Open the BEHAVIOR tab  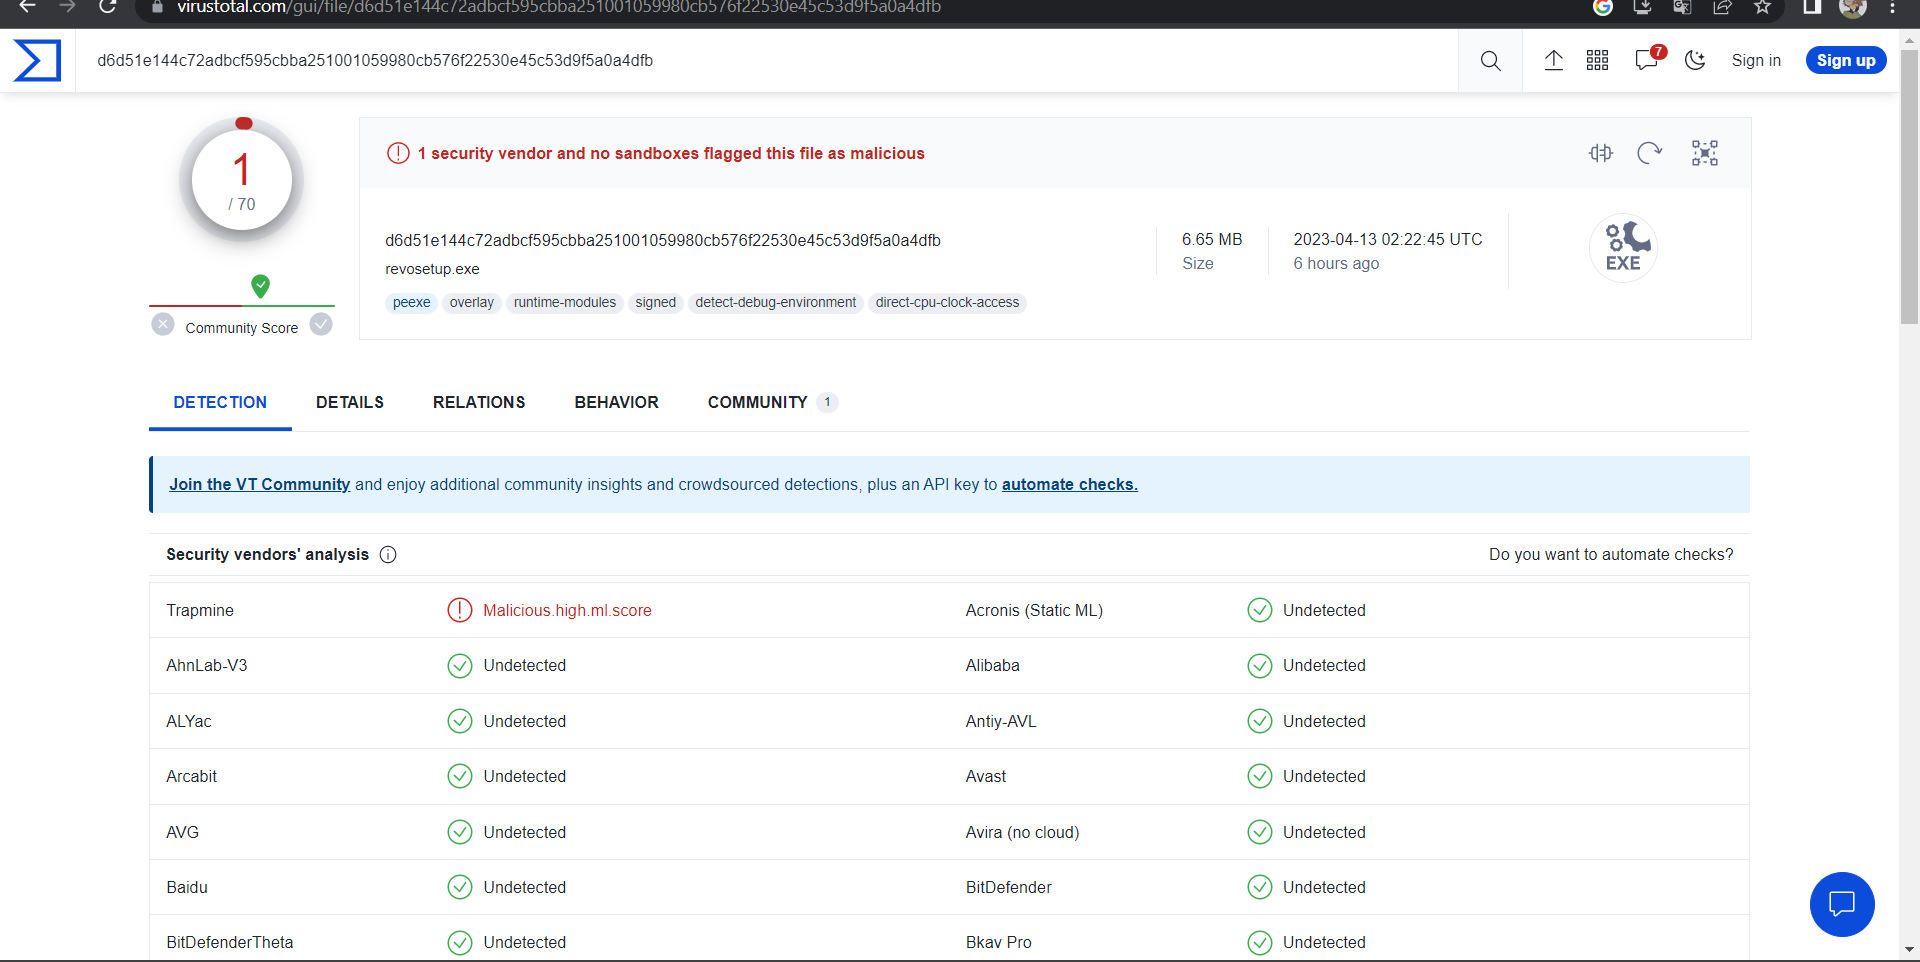617,402
